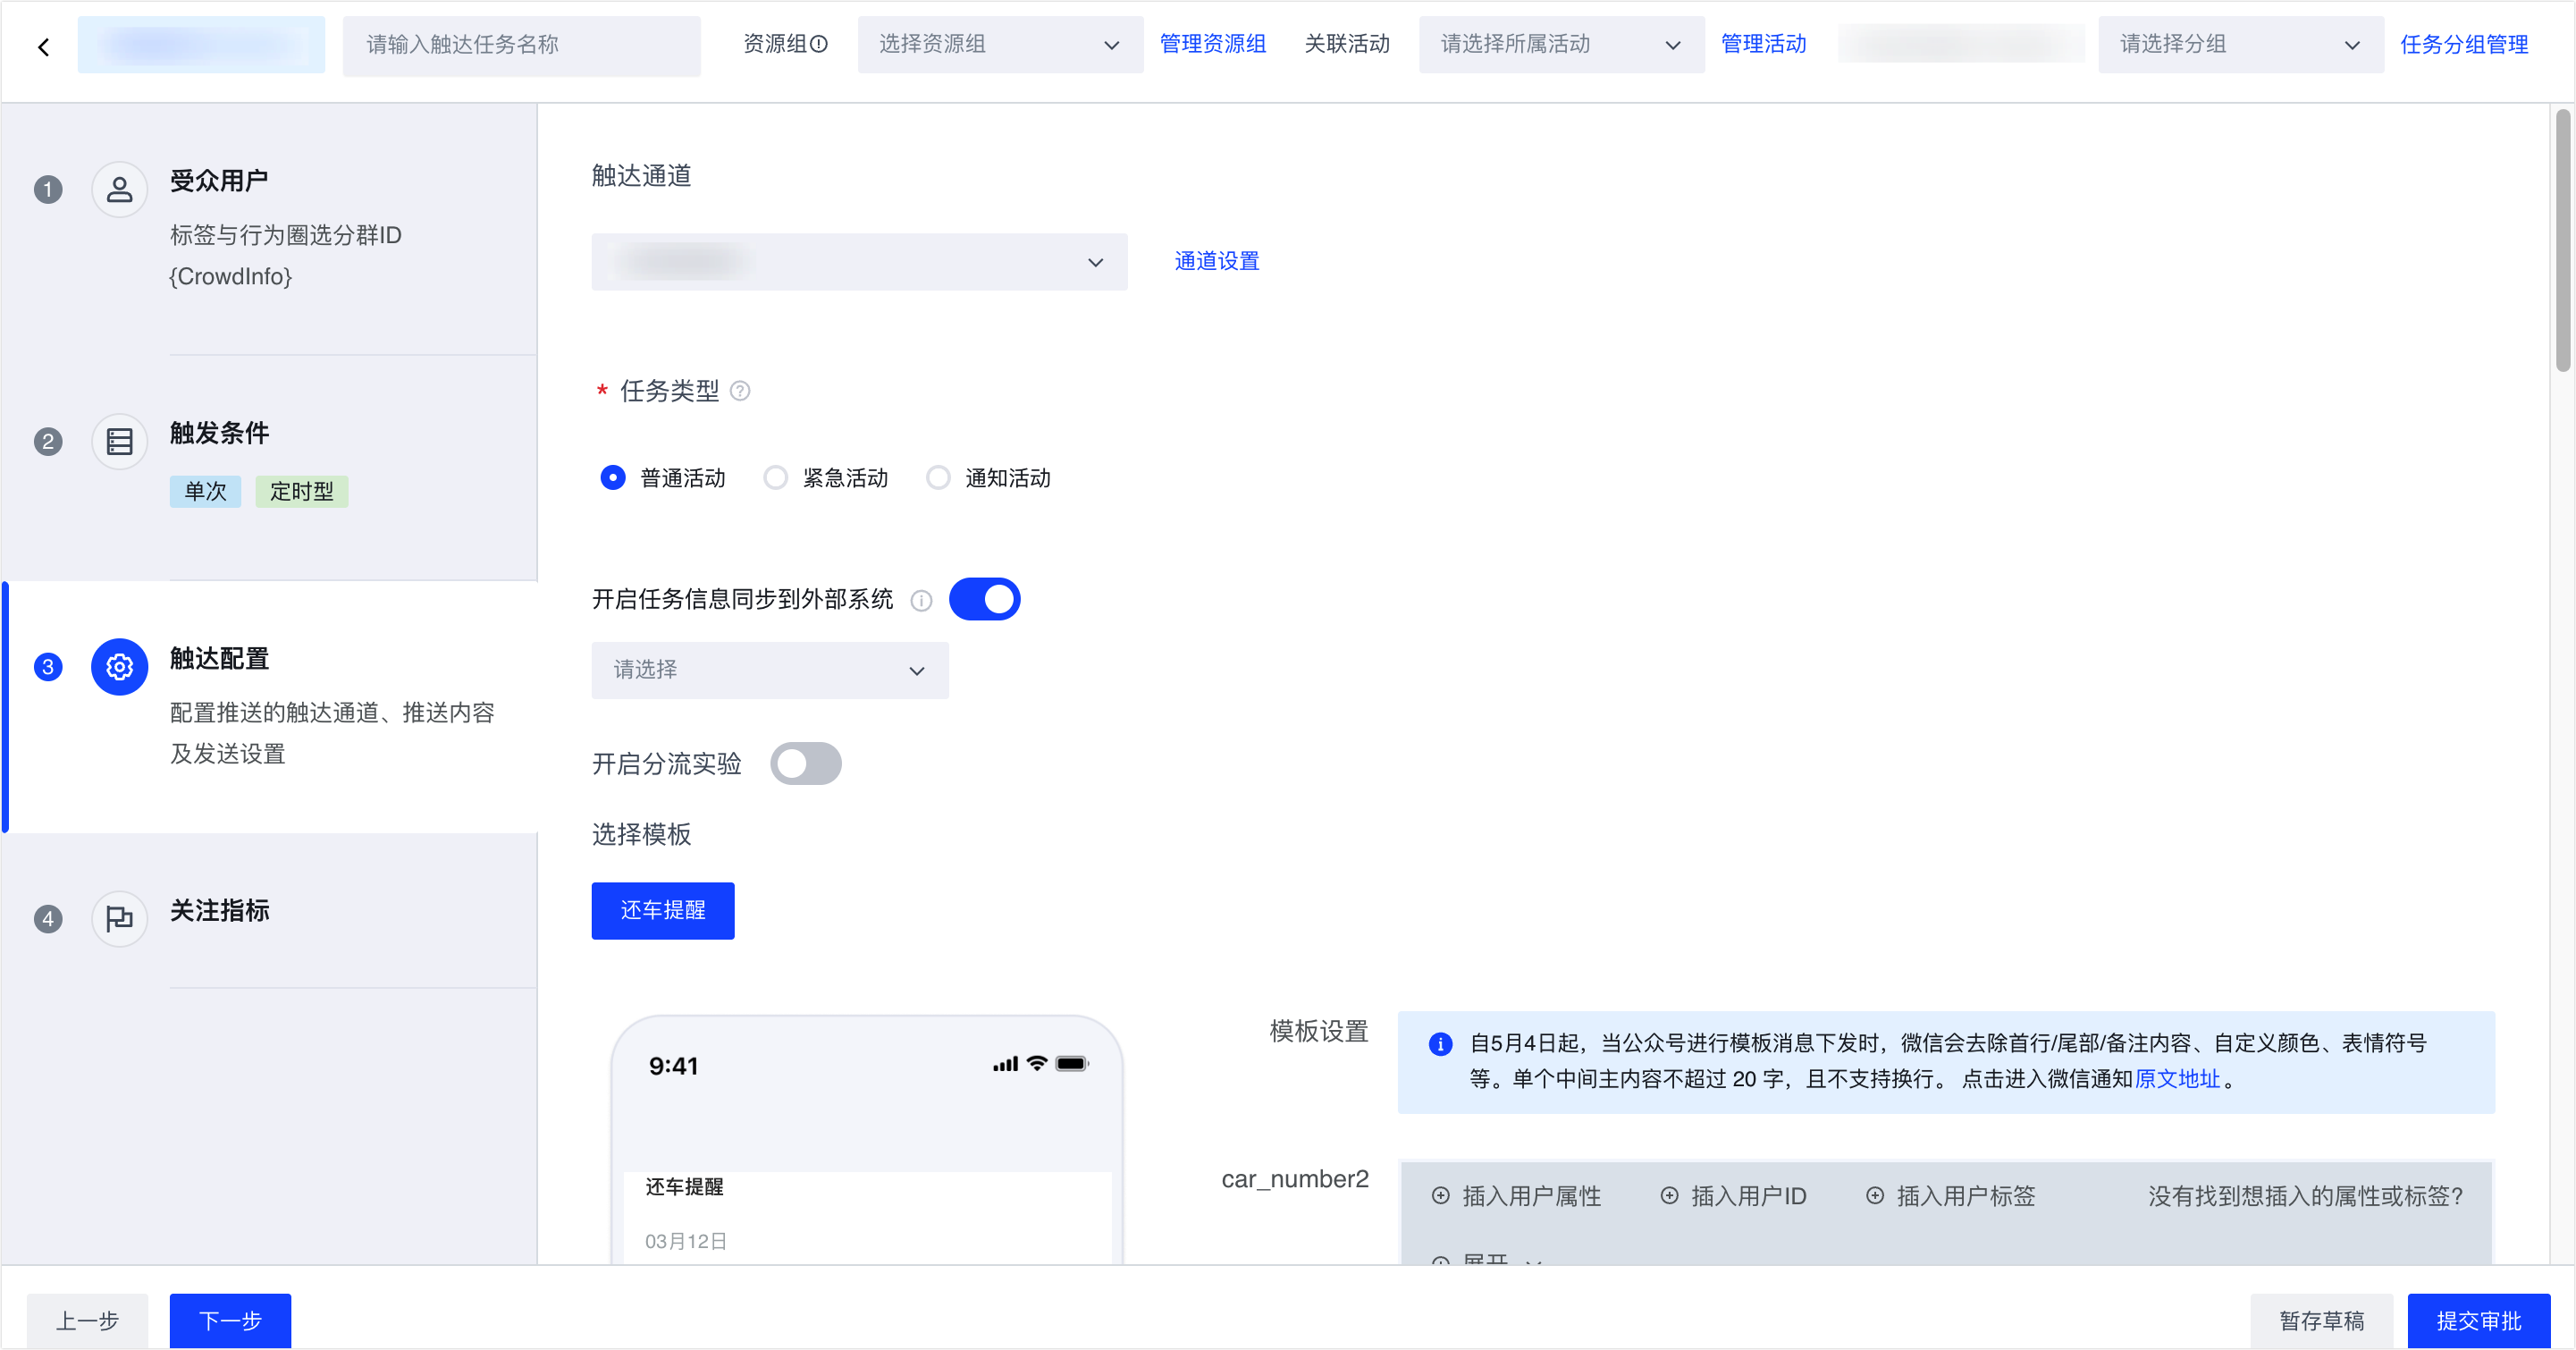Select the 紧急活动 radio button

[x=776, y=478]
